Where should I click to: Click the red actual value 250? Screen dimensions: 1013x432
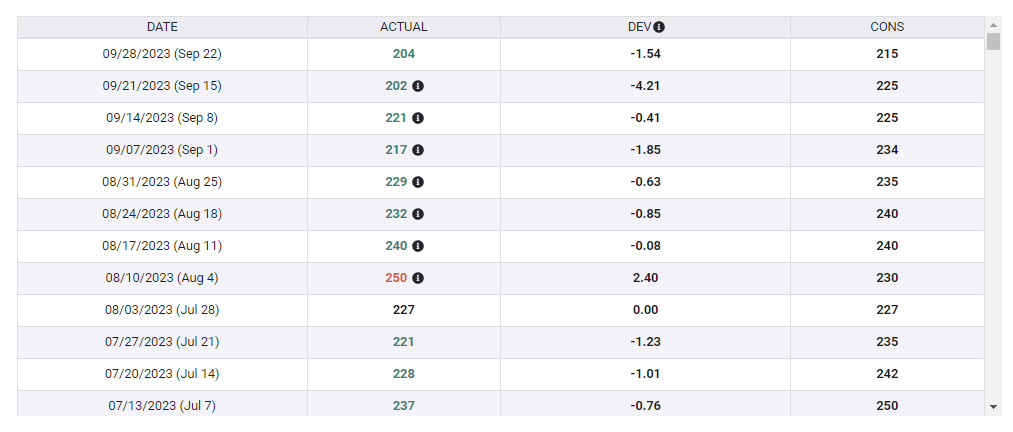tap(396, 278)
